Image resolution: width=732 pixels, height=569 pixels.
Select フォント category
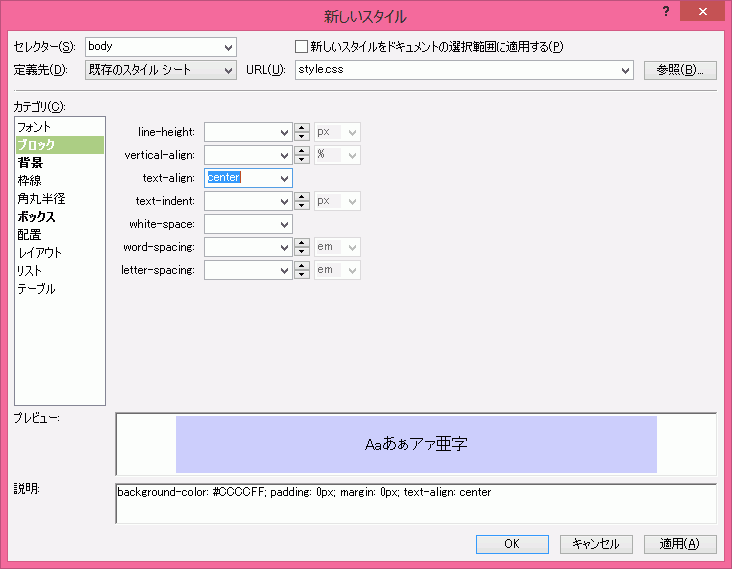click(60, 127)
